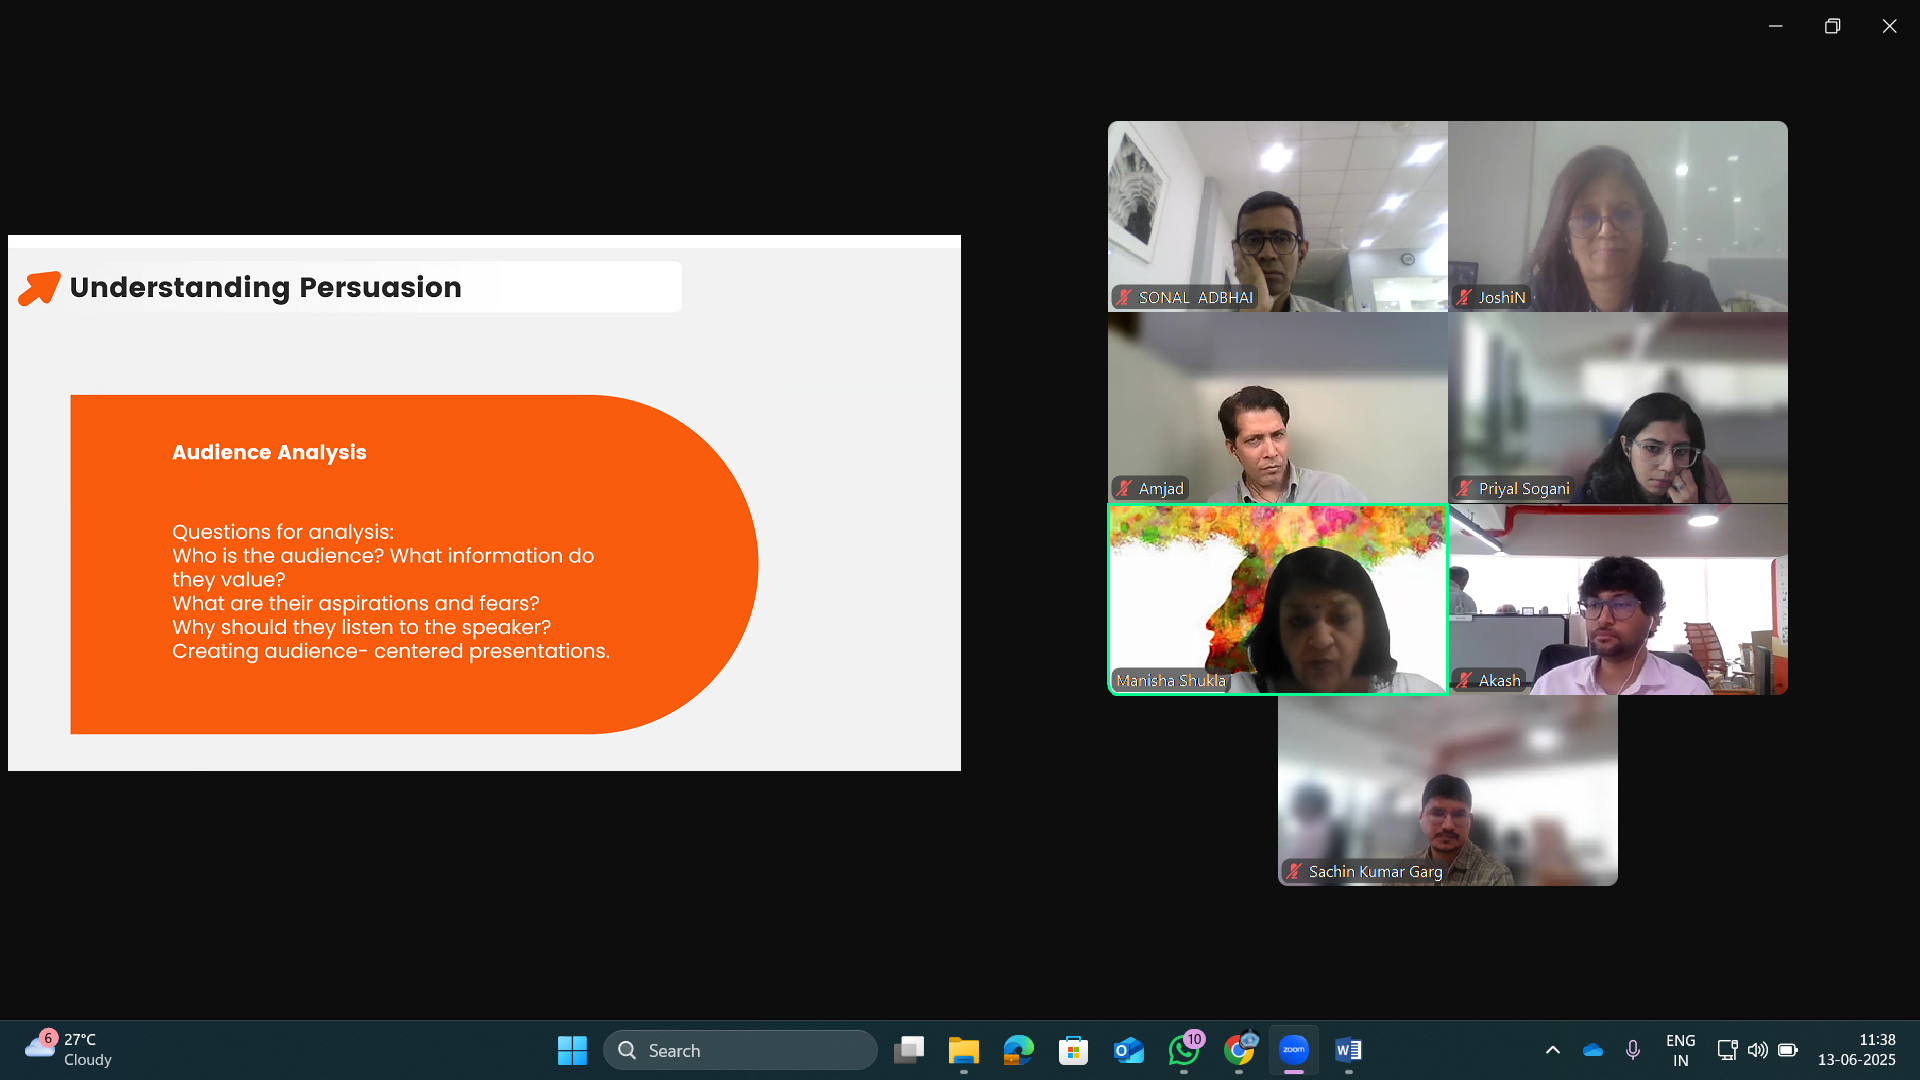Click the Understanding Persuasion slide title

pos(265,287)
